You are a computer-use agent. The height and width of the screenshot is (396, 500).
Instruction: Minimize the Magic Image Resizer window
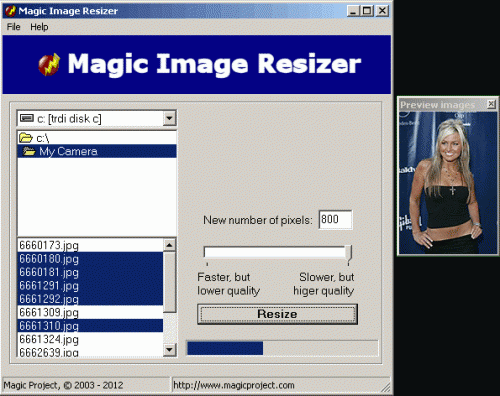(x=353, y=11)
